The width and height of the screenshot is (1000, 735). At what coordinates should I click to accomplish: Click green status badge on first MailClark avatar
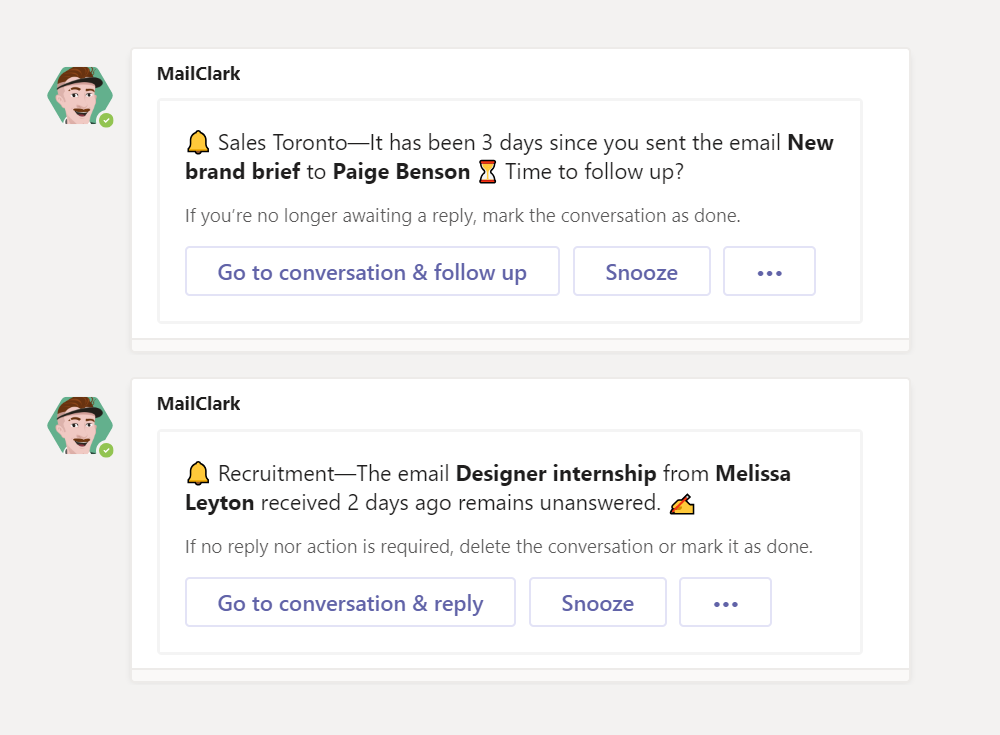coord(107,120)
